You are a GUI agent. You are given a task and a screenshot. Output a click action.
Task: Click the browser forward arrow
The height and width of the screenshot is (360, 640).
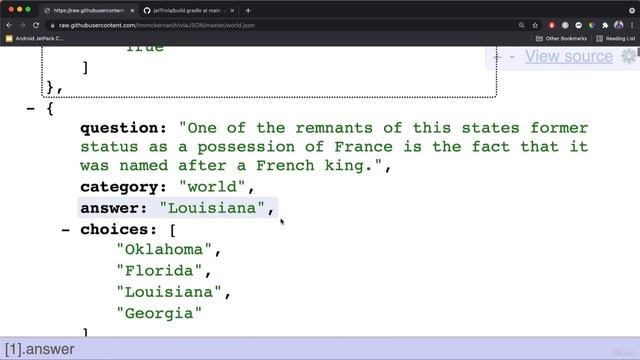(22, 25)
